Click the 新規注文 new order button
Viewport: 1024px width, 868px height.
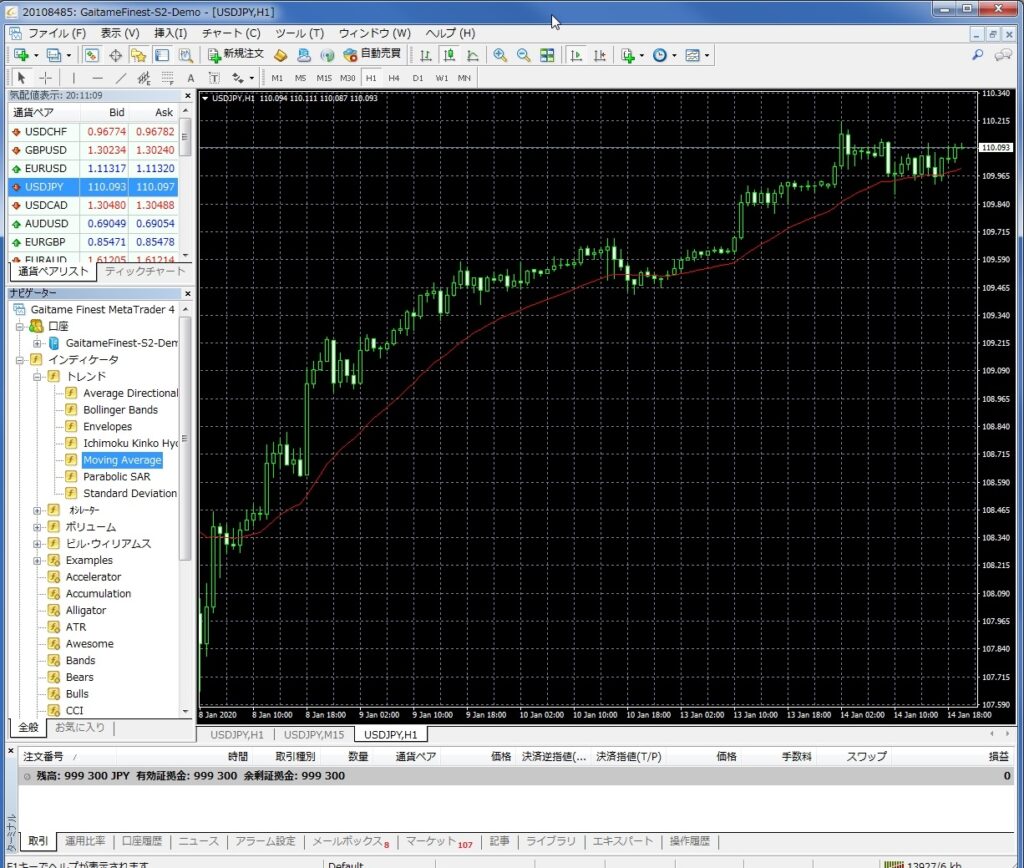pos(235,54)
